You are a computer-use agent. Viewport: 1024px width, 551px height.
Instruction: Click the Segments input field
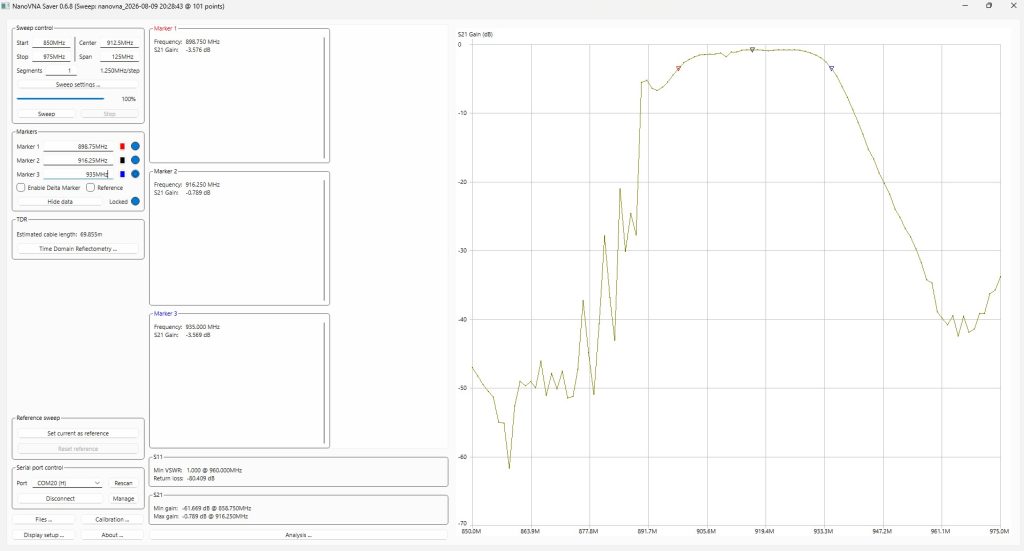click(60, 71)
